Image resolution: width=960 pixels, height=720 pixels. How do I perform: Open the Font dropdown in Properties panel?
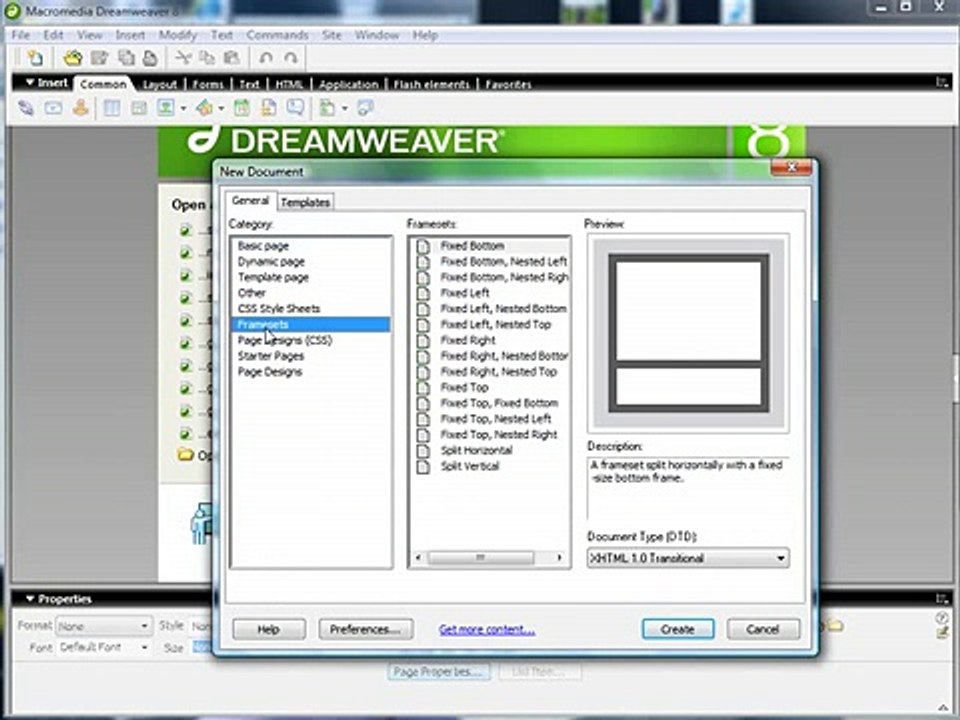pyautogui.click(x=103, y=647)
